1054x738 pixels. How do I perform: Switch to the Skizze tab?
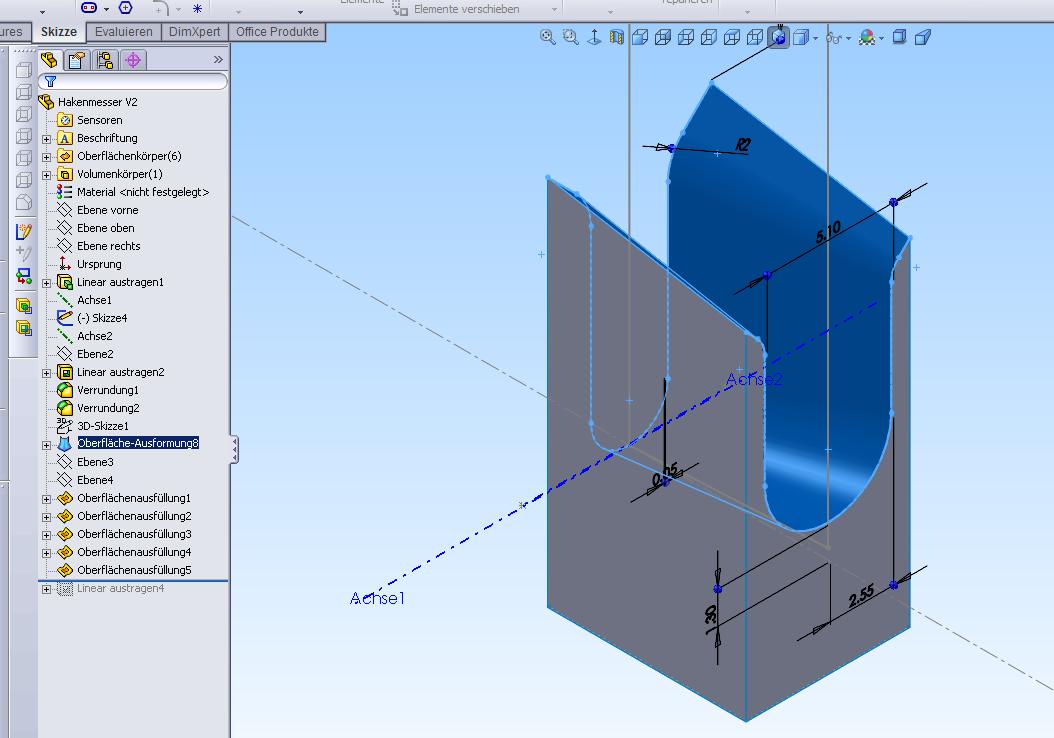click(x=59, y=32)
